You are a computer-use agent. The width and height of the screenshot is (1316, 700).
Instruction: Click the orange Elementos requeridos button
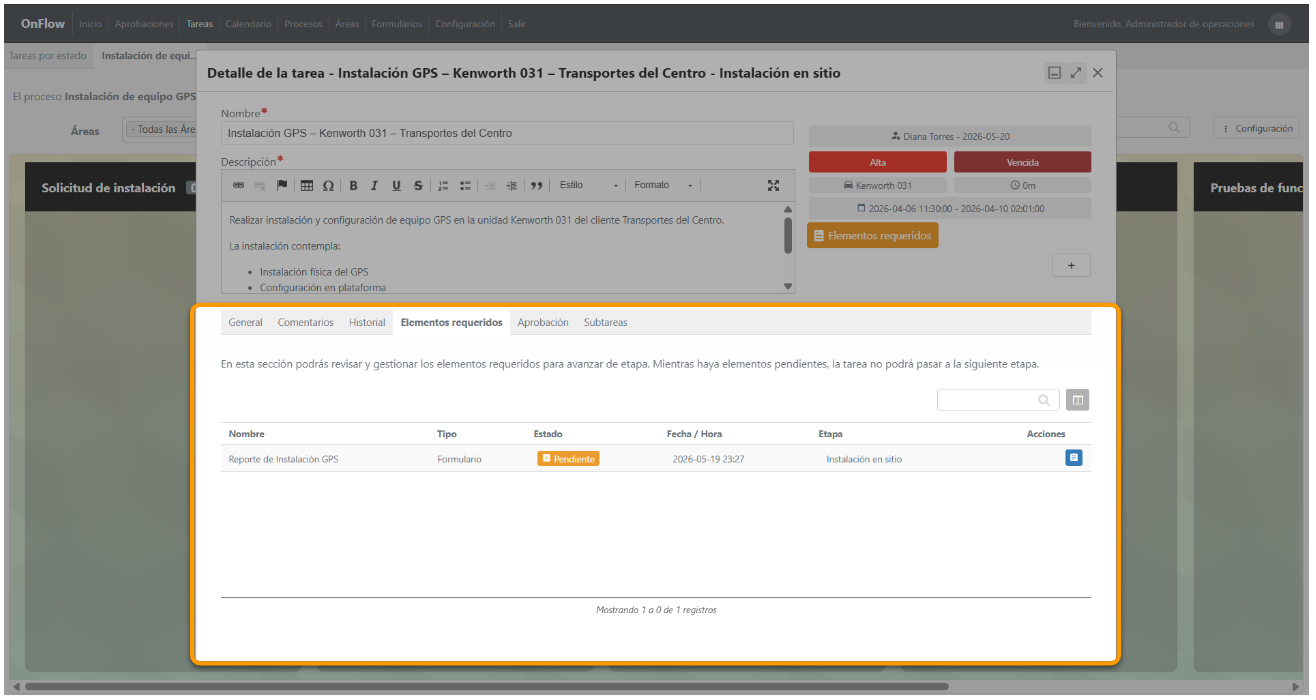point(873,236)
